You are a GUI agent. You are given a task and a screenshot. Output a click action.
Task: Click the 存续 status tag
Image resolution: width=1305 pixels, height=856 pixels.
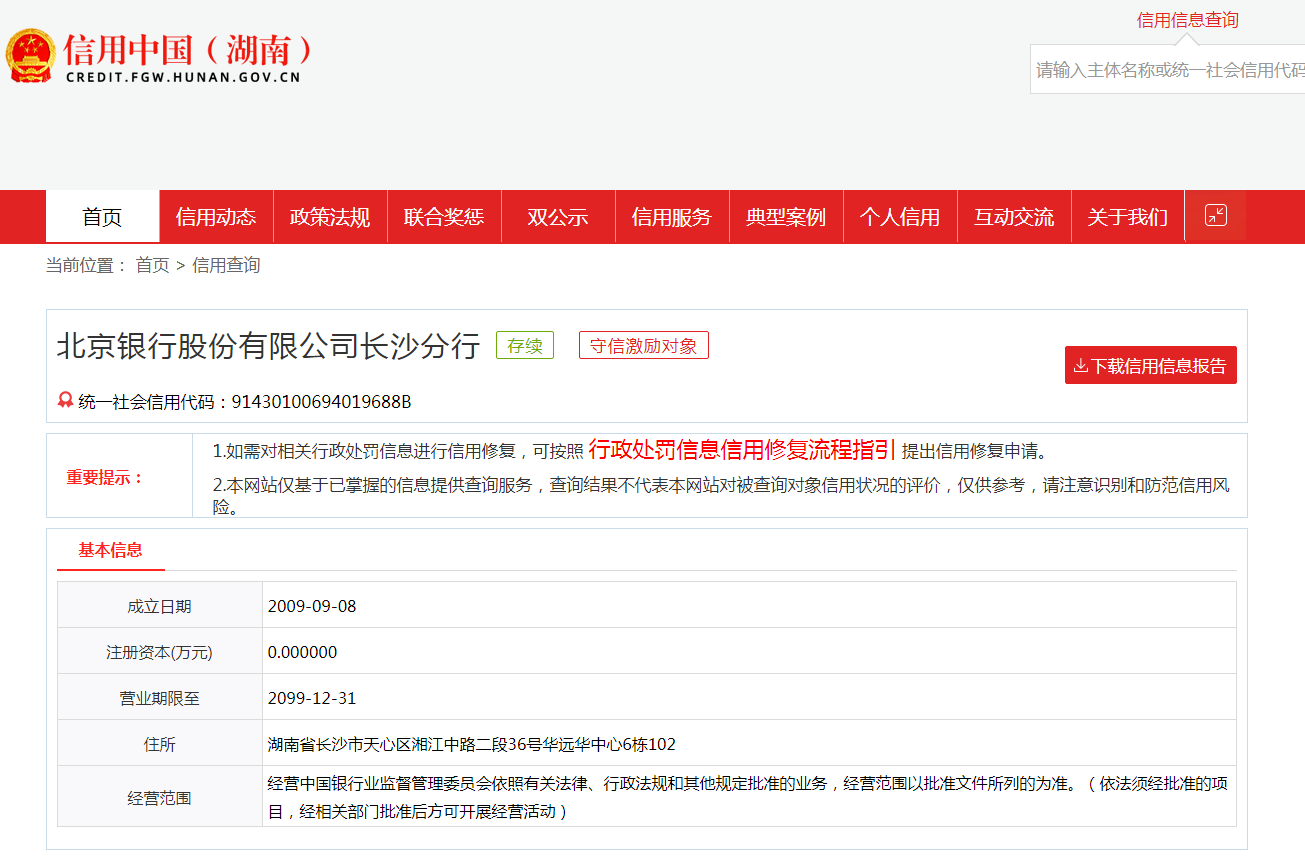click(x=525, y=346)
